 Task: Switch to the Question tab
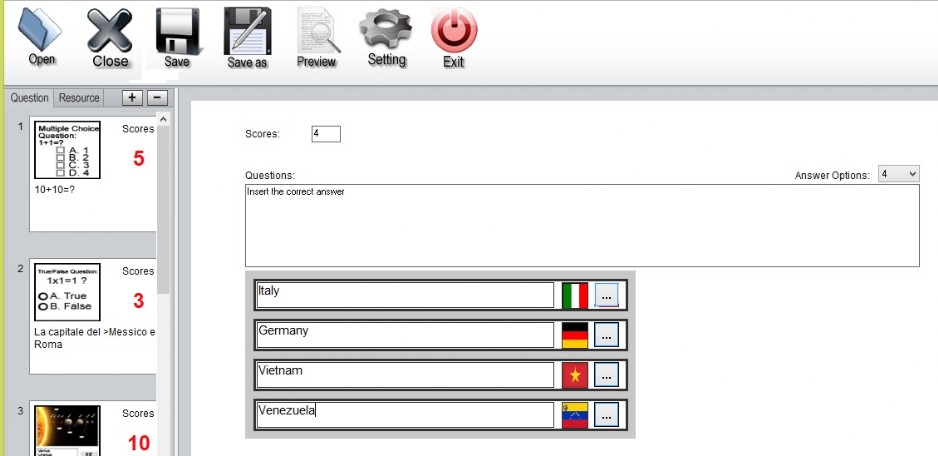tap(29, 98)
